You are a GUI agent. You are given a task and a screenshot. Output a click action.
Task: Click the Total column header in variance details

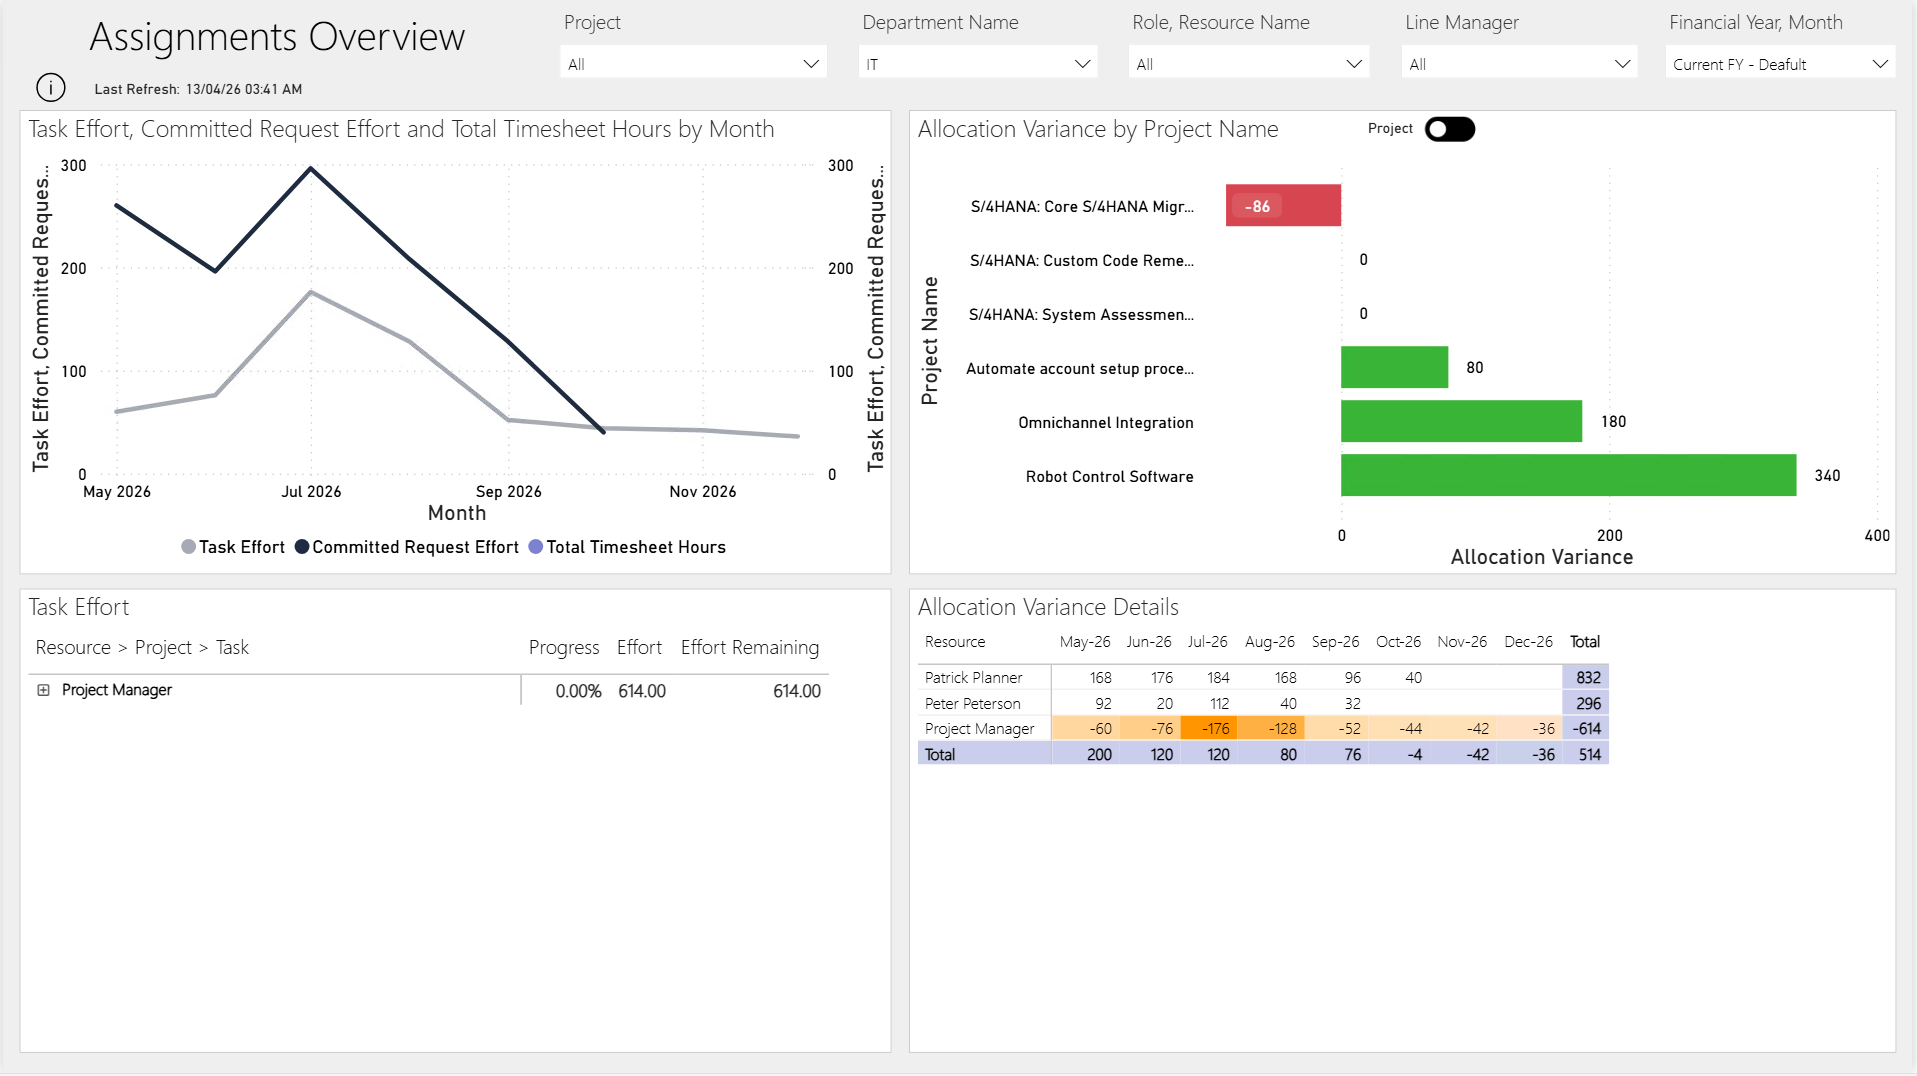[x=1584, y=642]
